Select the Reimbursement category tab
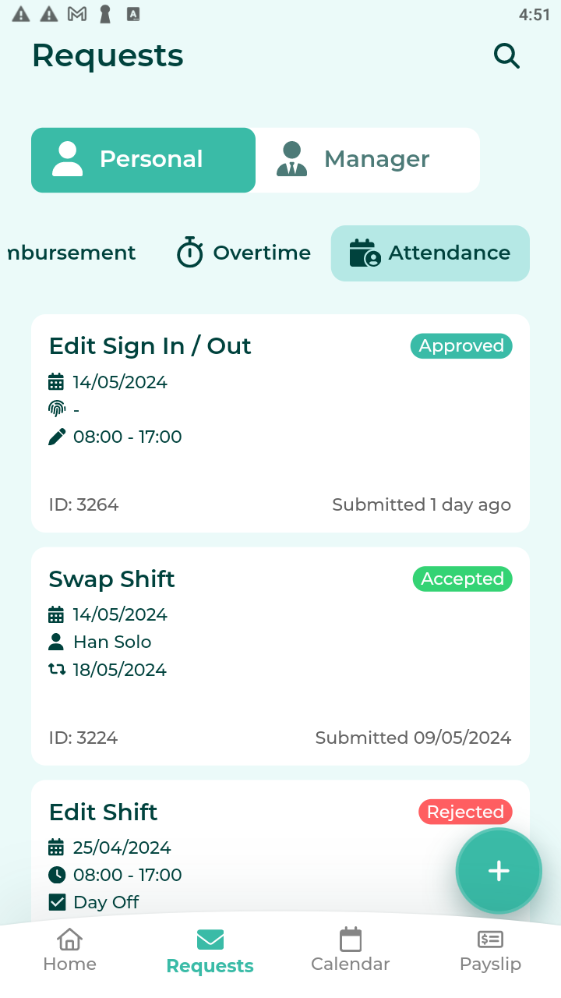 71,253
